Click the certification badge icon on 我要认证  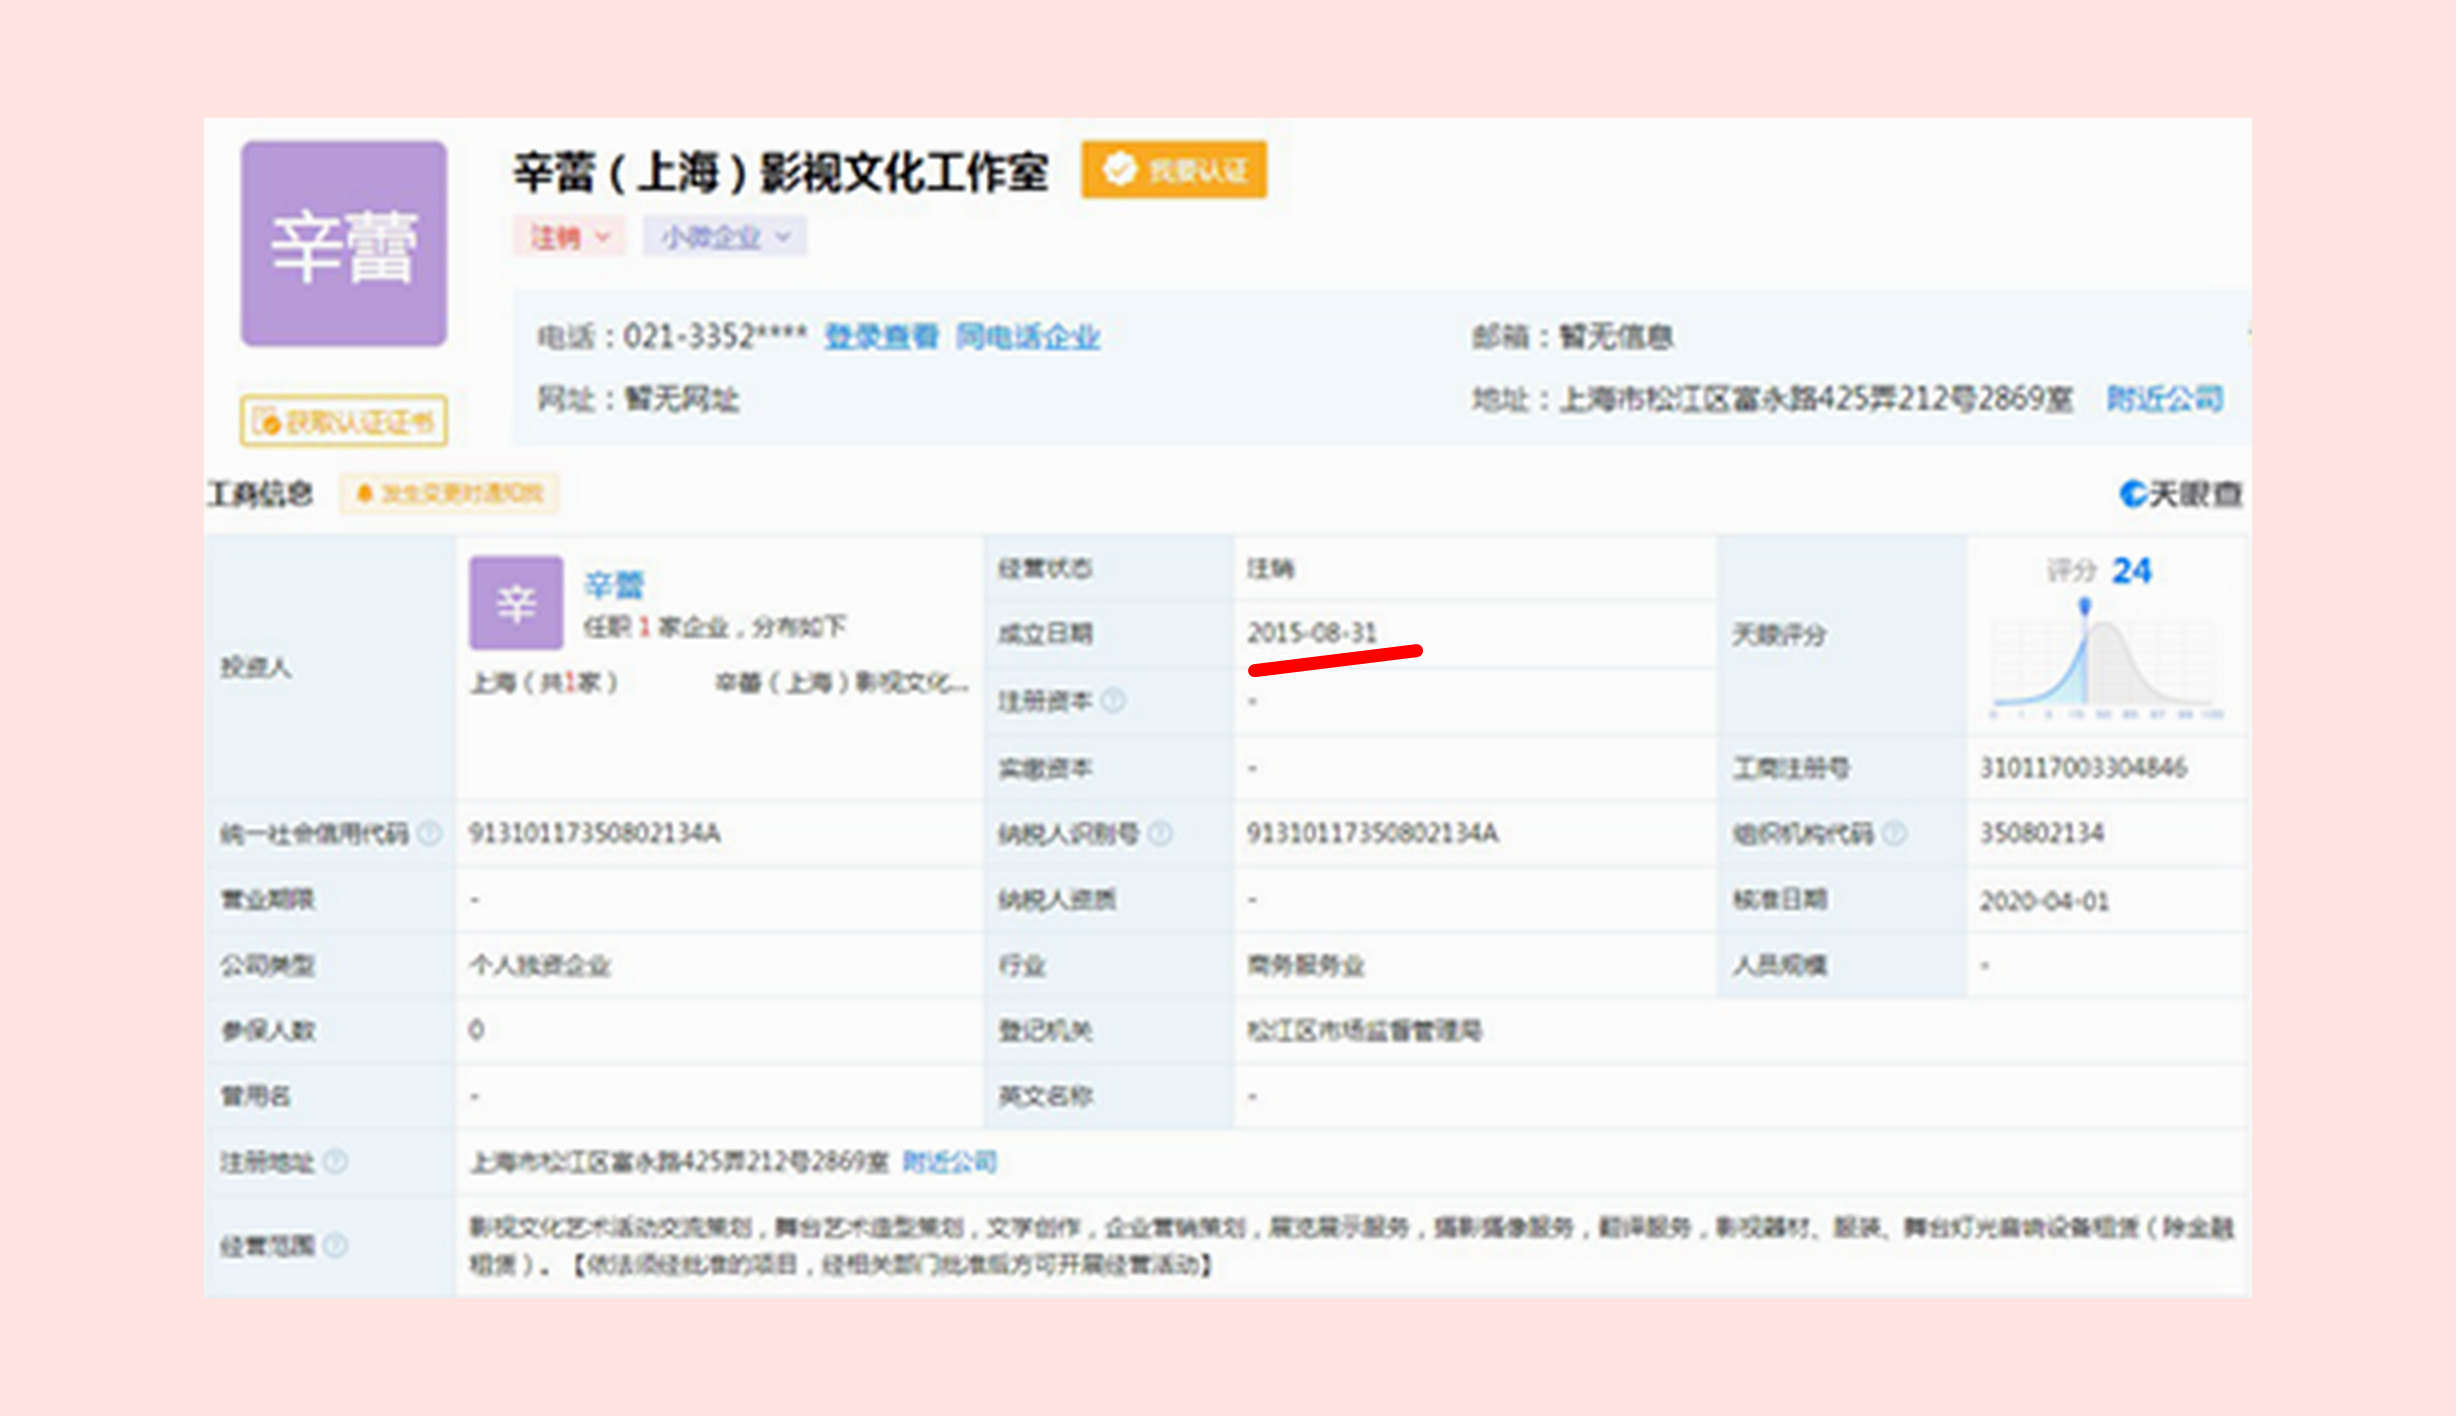tap(1120, 170)
